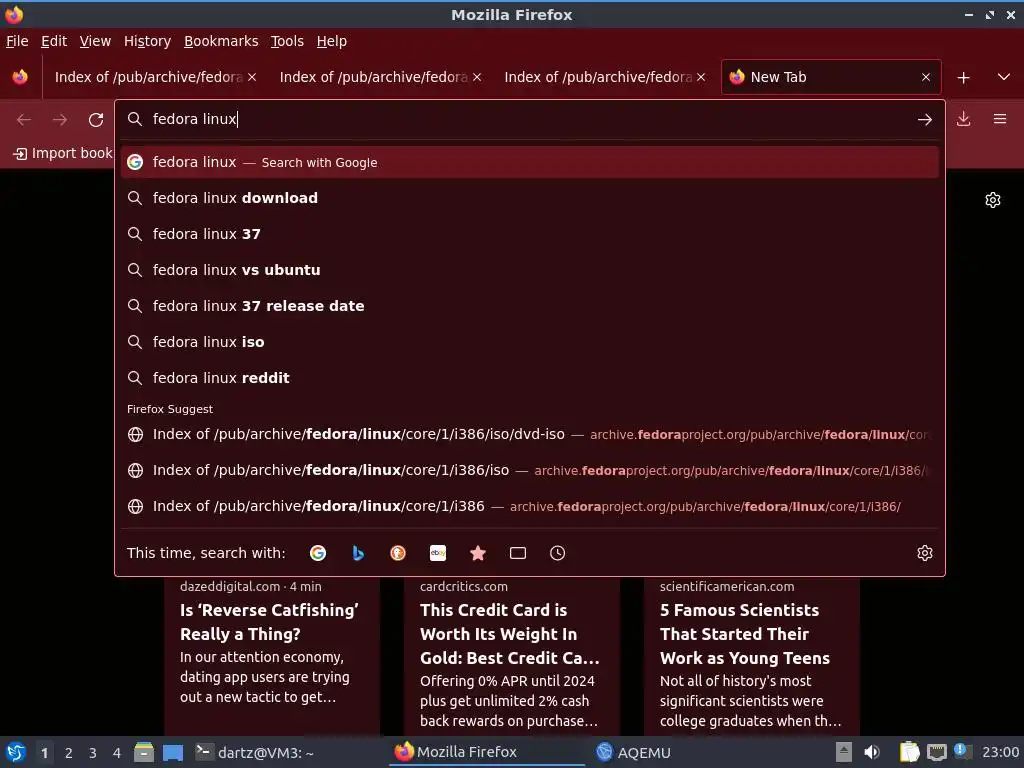The width and height of the screenshot is (1024, 768).
Task: Open the taskbar start menu icon
Action: point(16,752)
